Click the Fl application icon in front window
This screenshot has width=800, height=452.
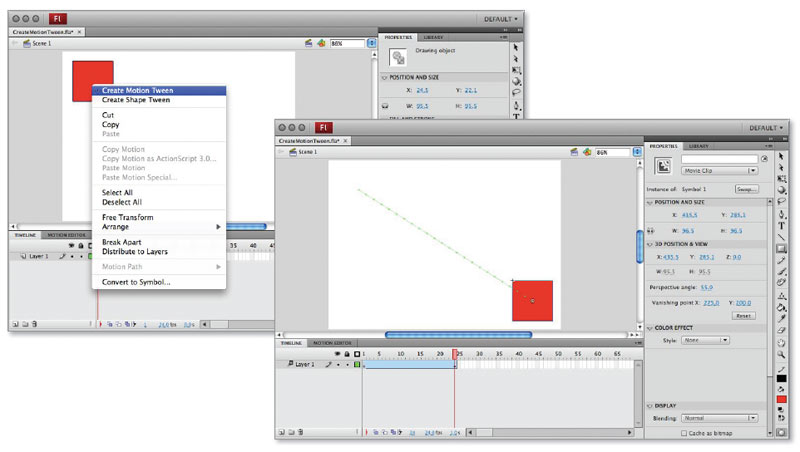324,128
